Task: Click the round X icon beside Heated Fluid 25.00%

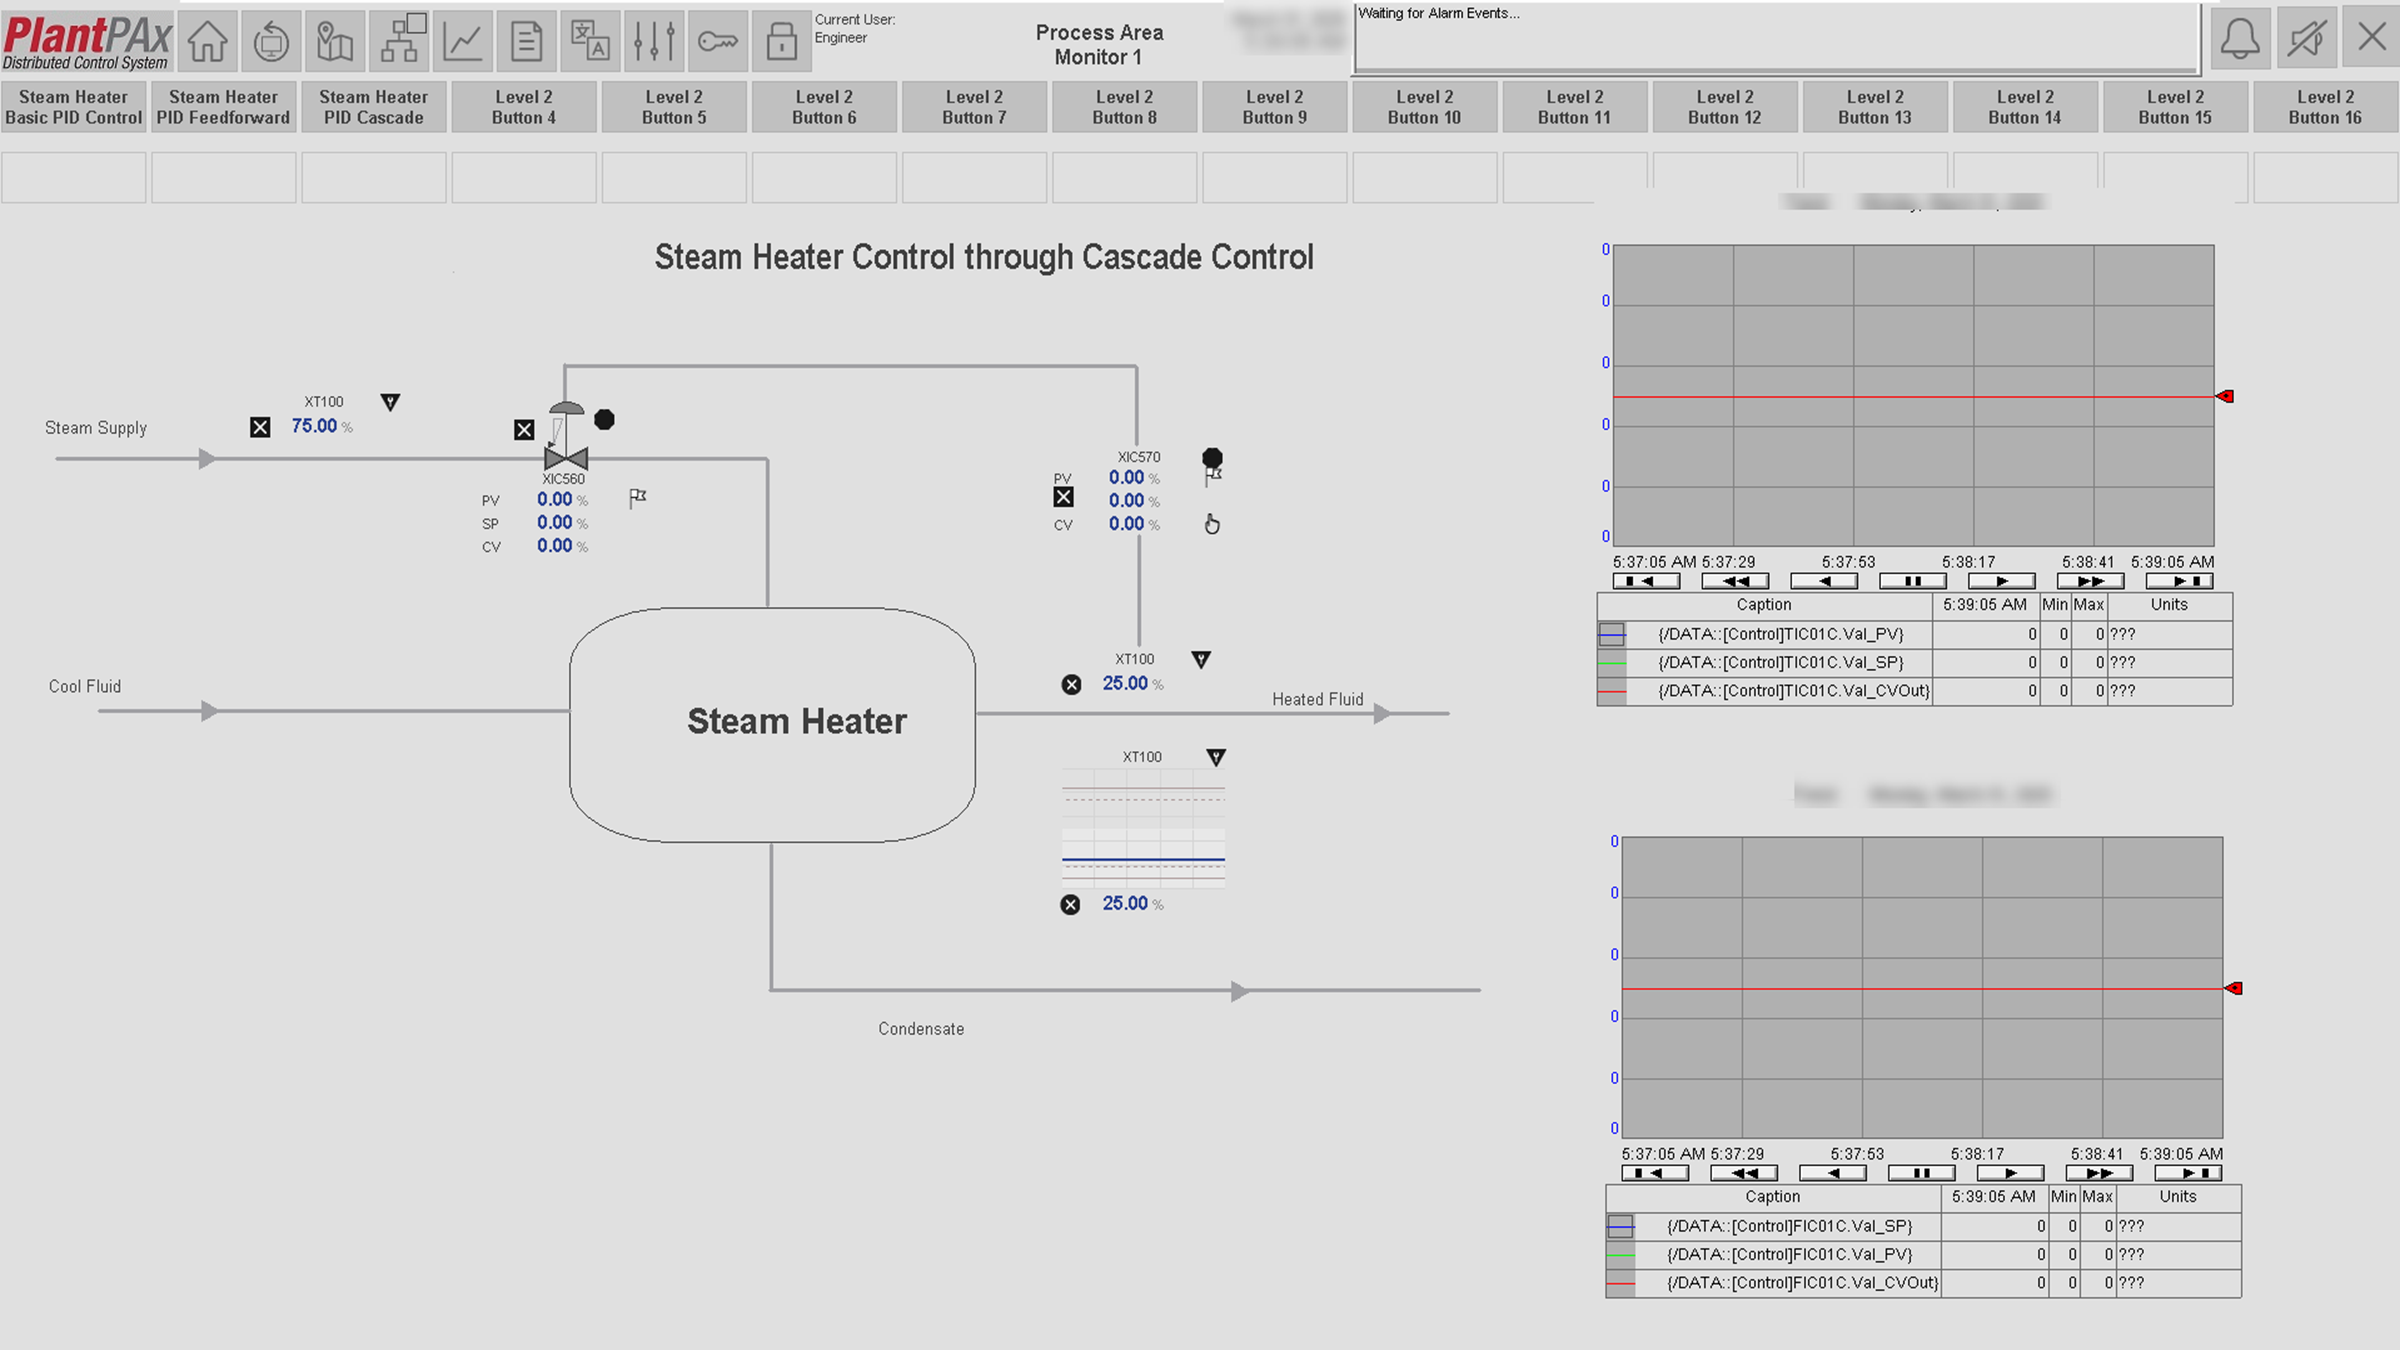Action: click(x=1071, y=685)
